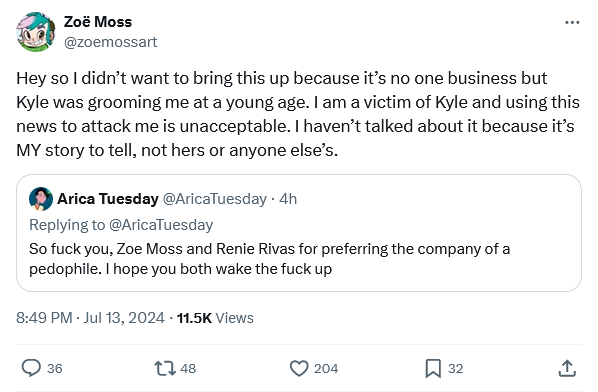Open the Replying to @AricaTuesday mention
Viewport: 598px width, 392px height.
coord(161,225)
